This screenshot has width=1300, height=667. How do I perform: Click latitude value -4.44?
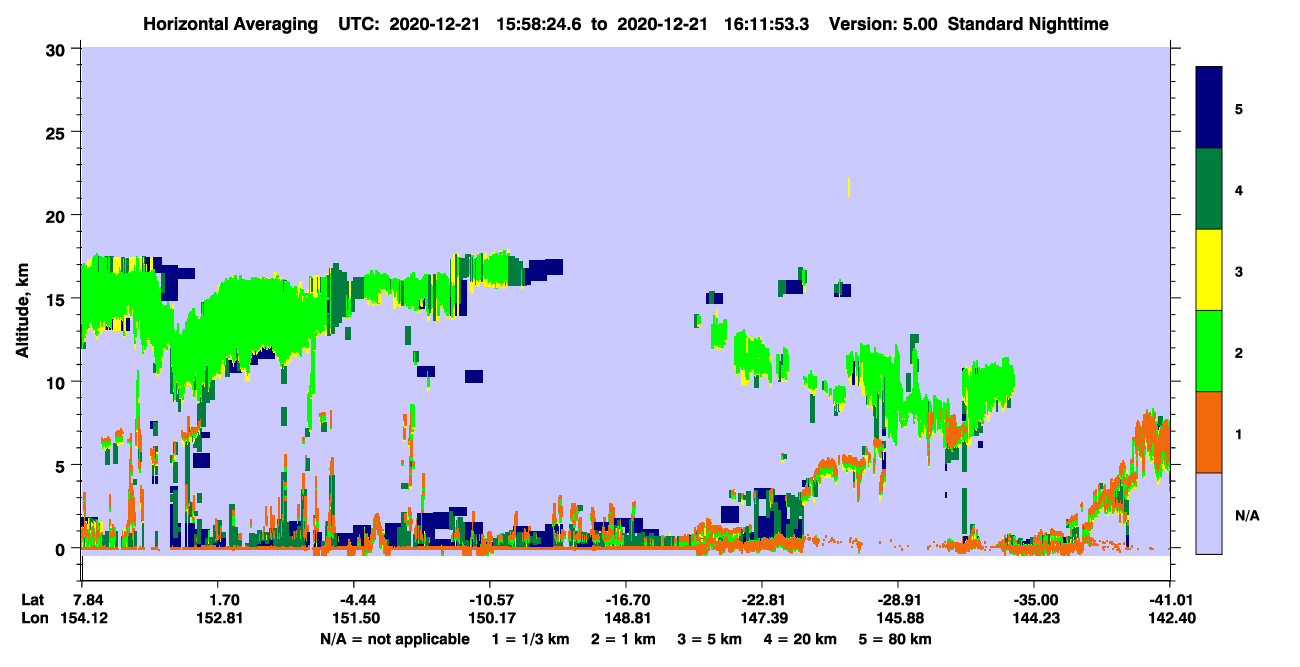pos(357,600)
